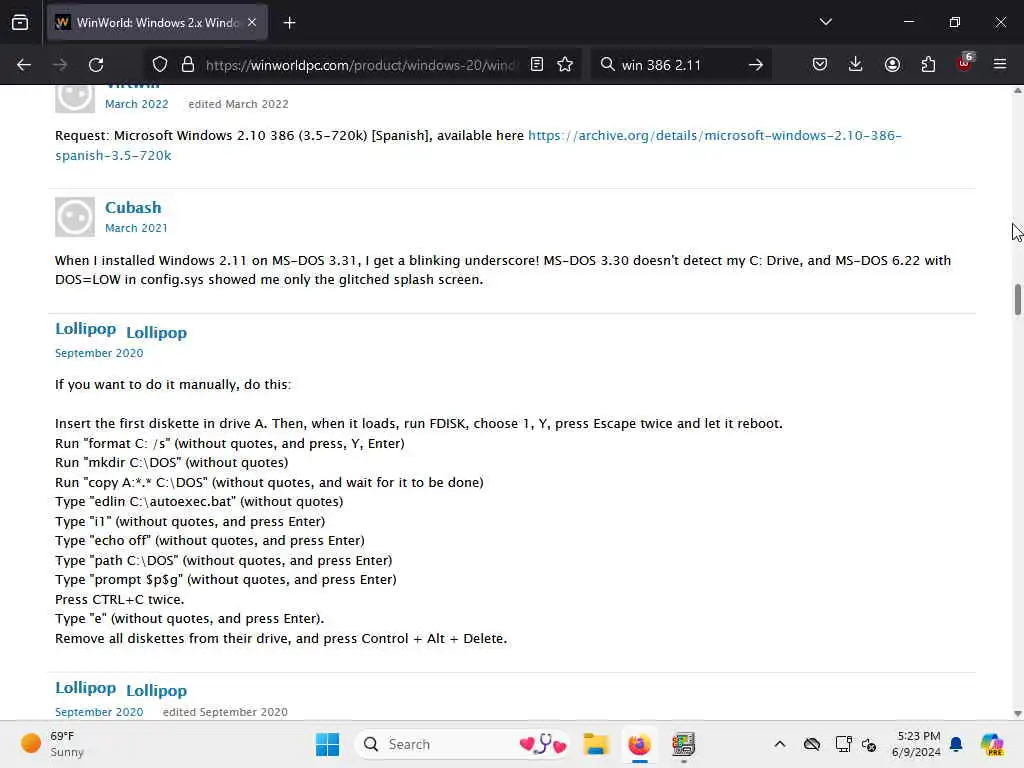Image resolution: width=1024 pixels, height=768 pixels.
Task: Select the search box with win 386 2.11
Action: point(679,65)
